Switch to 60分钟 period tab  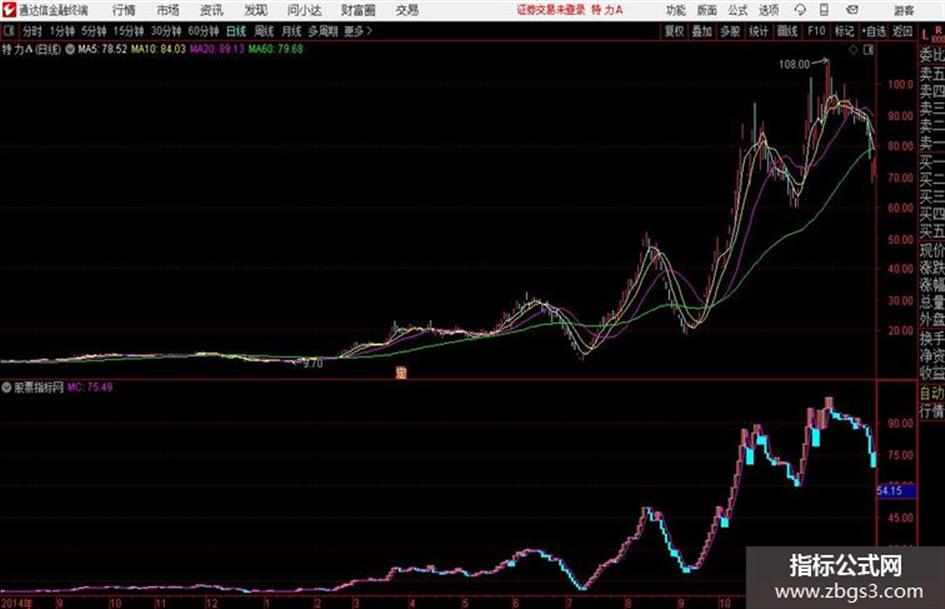coord(203,31)
